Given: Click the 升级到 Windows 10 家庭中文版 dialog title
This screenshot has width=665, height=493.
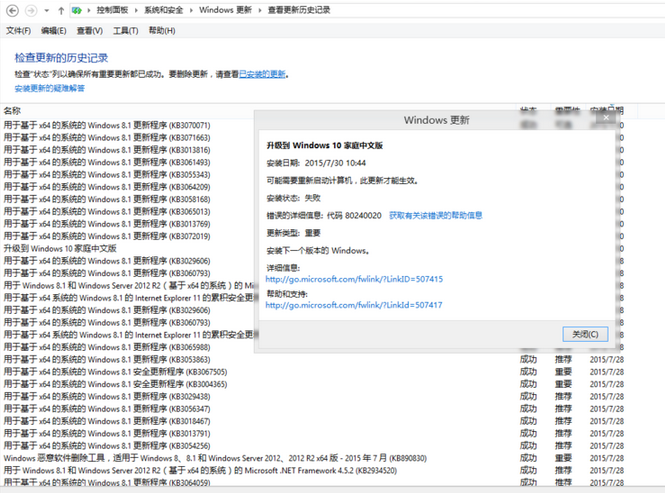Looking at the screenshot, I should [x=324, y=146].
